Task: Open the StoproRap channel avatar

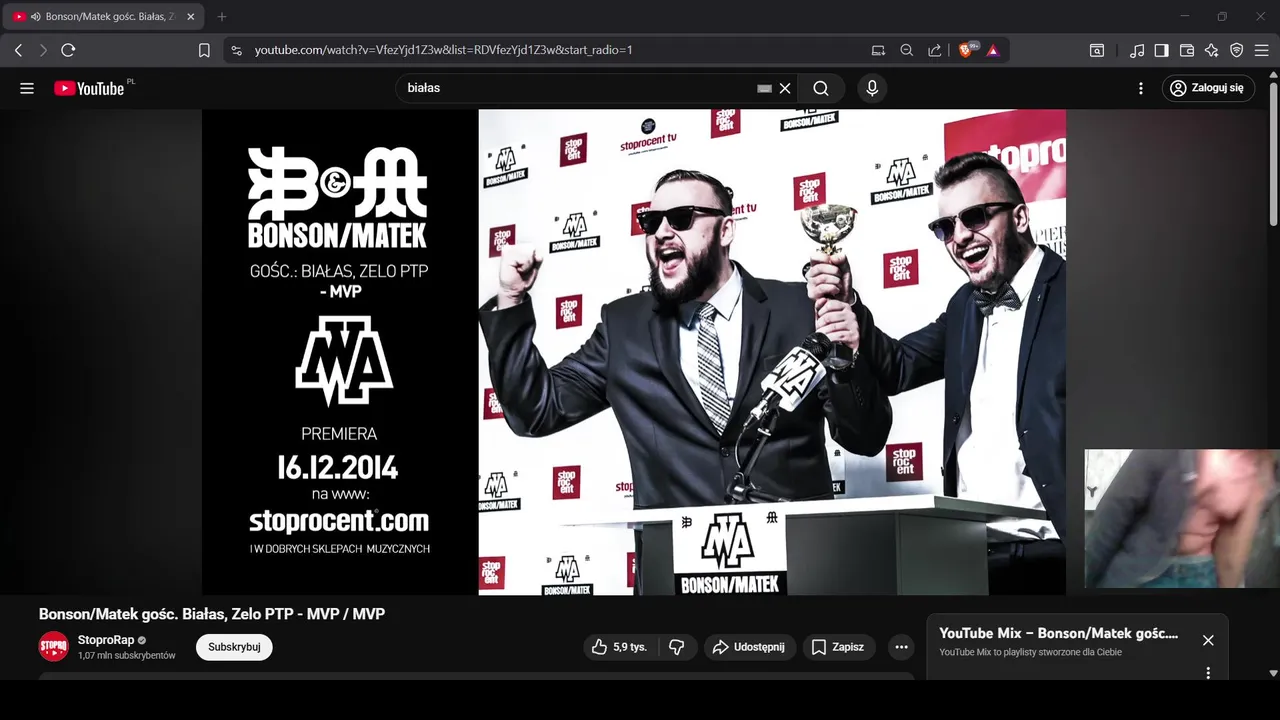Action: tap(54, 647)
